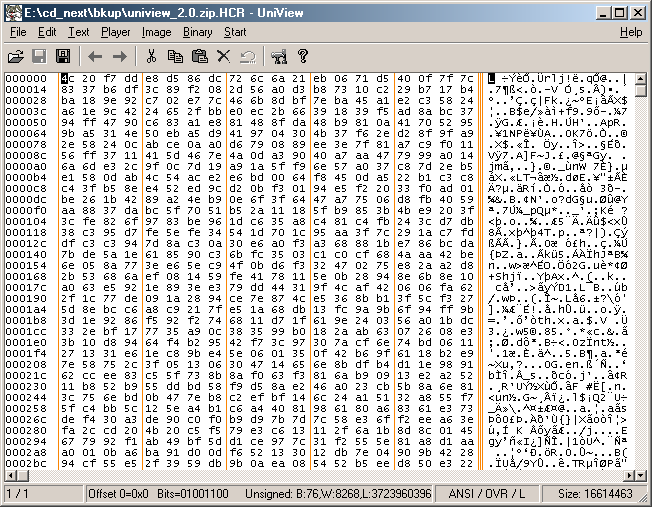Copy selection with the Copy icon

(x=175, y=56)
